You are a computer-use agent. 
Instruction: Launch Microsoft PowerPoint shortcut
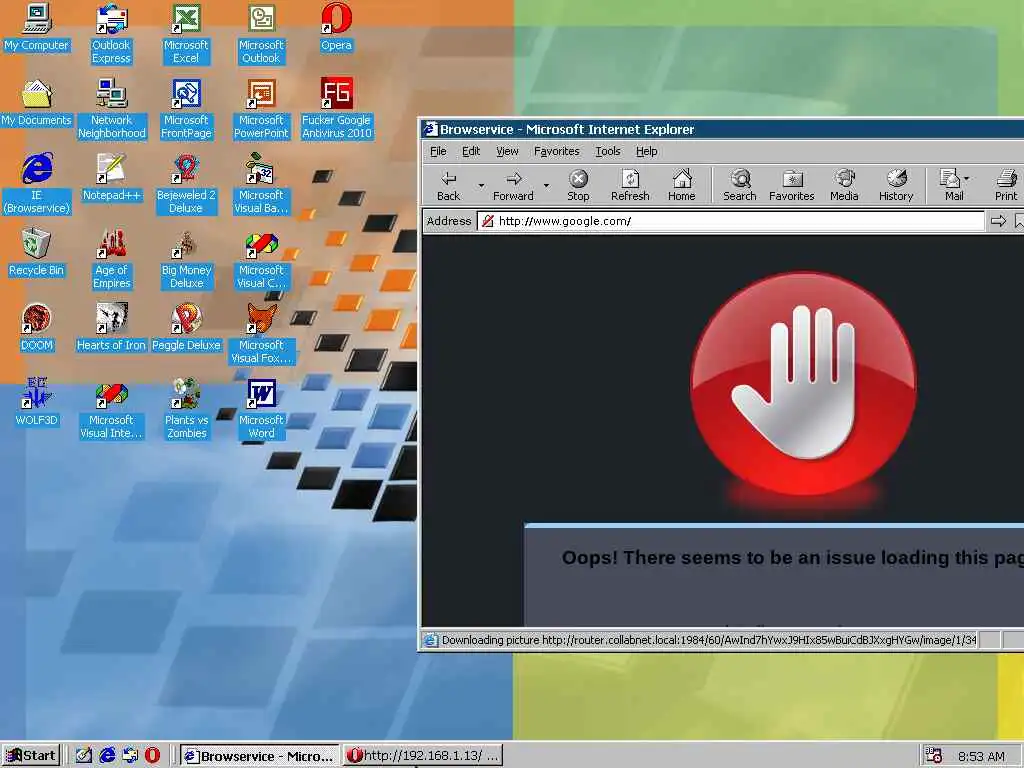coord(261,108)
